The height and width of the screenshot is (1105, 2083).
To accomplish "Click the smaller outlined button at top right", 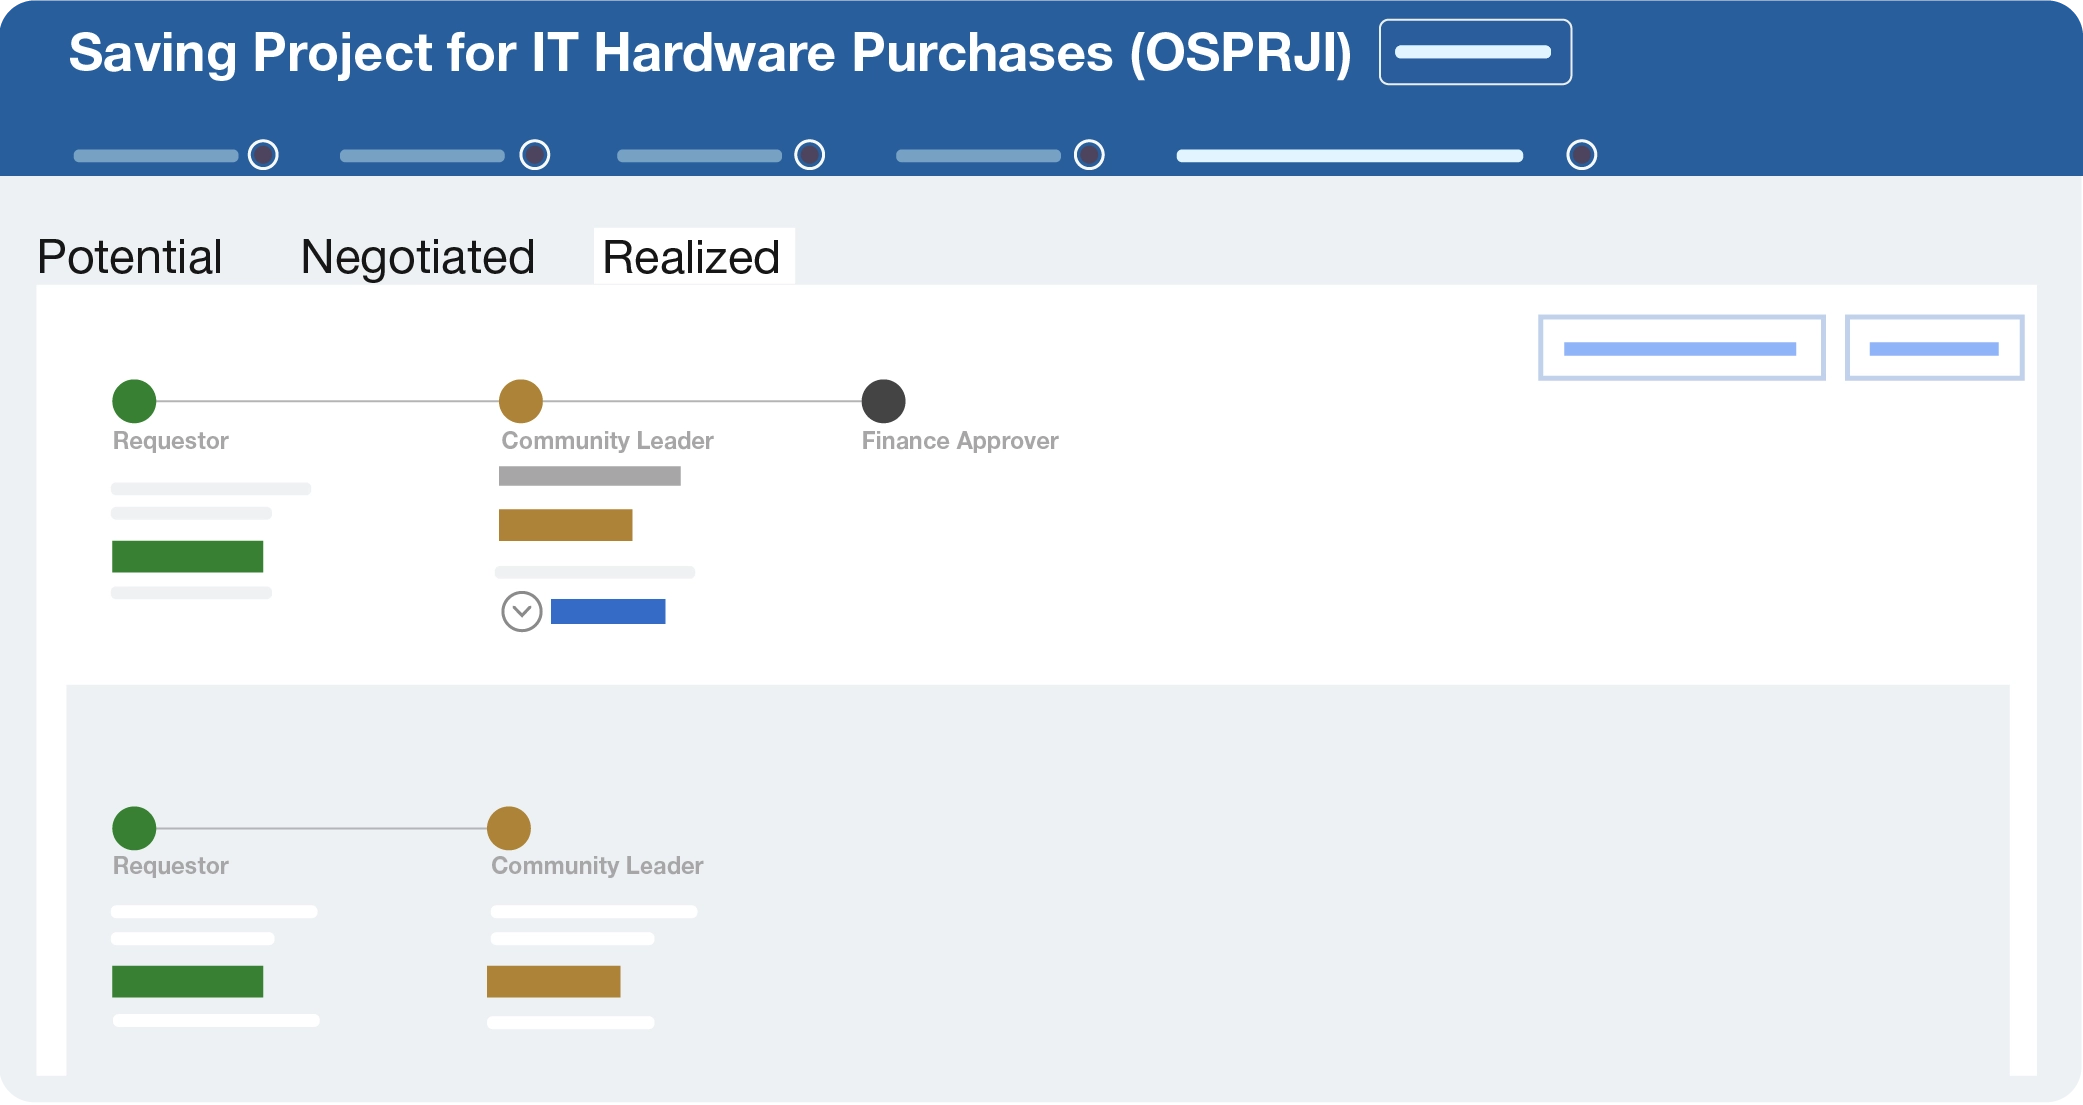I will pos(1933,348).
